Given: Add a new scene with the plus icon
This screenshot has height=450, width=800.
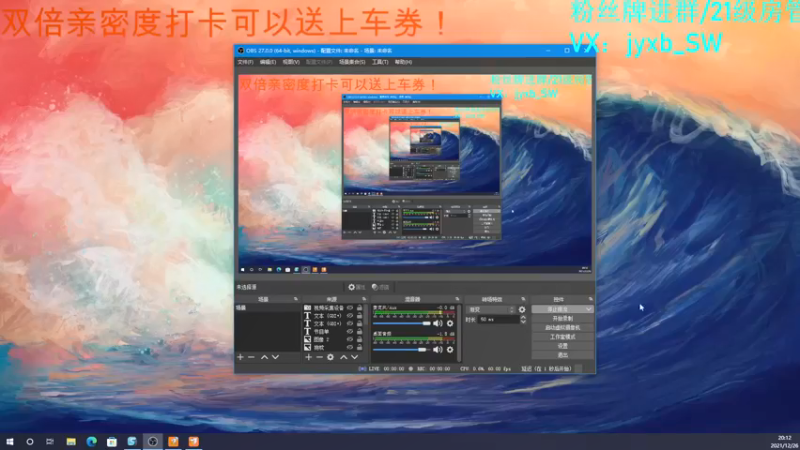Looking at the screenshot, I should pos(240,357).
